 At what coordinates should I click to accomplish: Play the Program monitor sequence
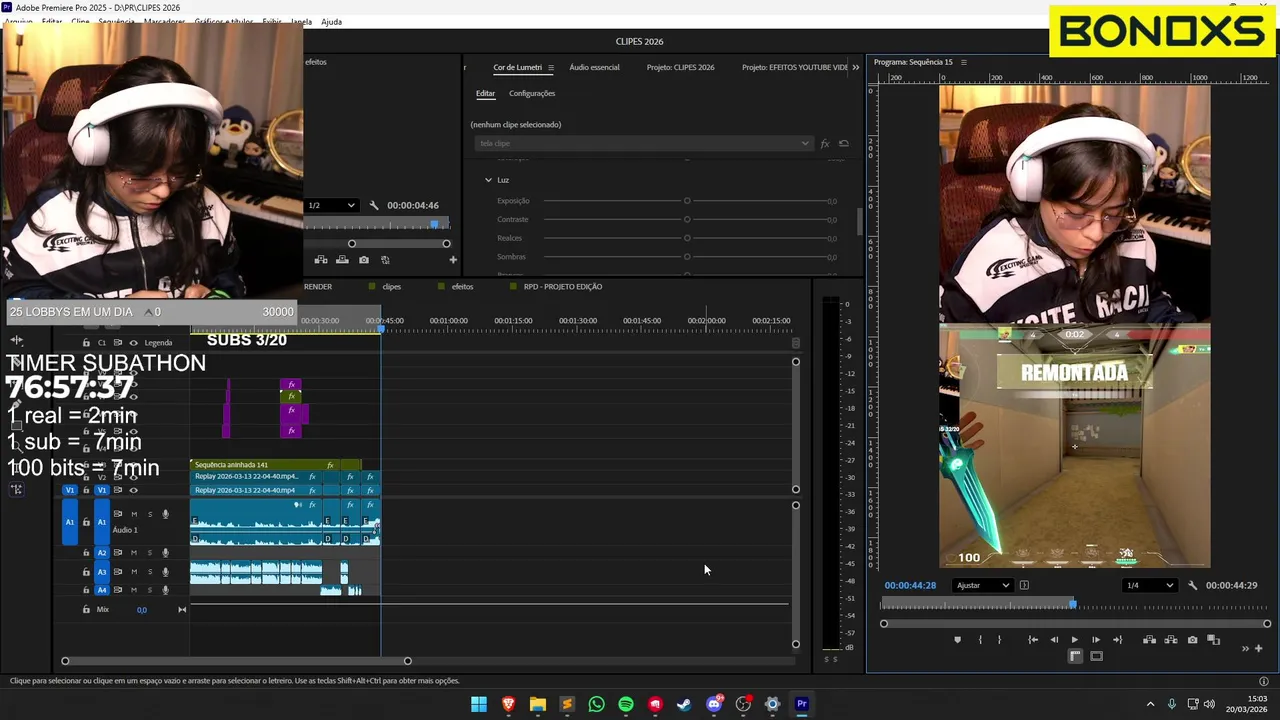[1075, 640]
